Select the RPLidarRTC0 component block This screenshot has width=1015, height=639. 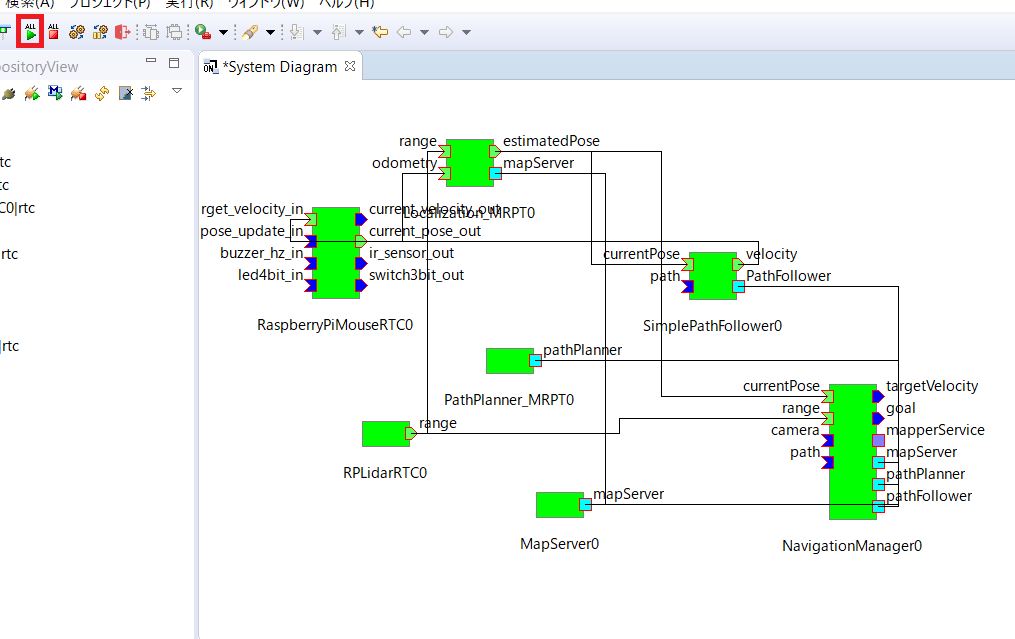point(384,433)
